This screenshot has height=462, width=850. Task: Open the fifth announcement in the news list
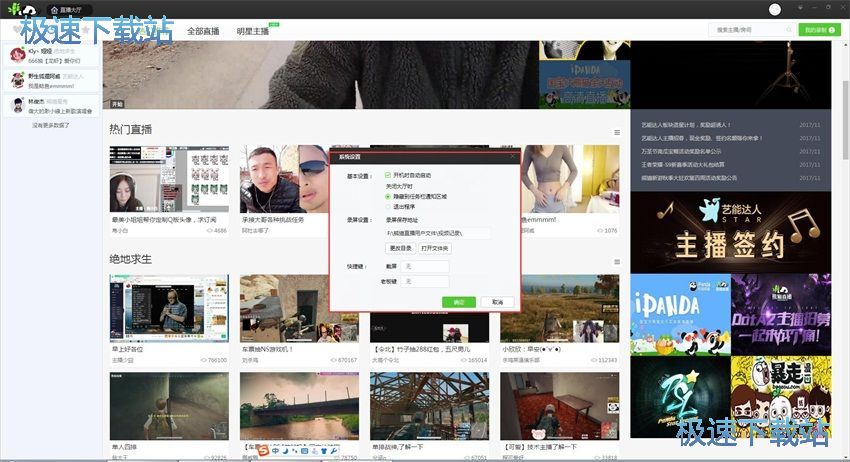pyautogui.click(x=689, y=178)
